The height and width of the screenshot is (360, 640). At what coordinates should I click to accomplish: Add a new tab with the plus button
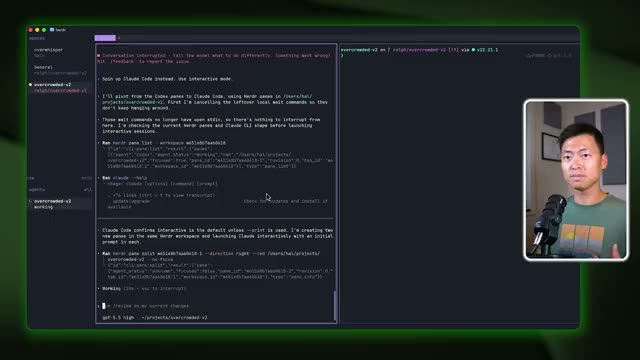119,38
